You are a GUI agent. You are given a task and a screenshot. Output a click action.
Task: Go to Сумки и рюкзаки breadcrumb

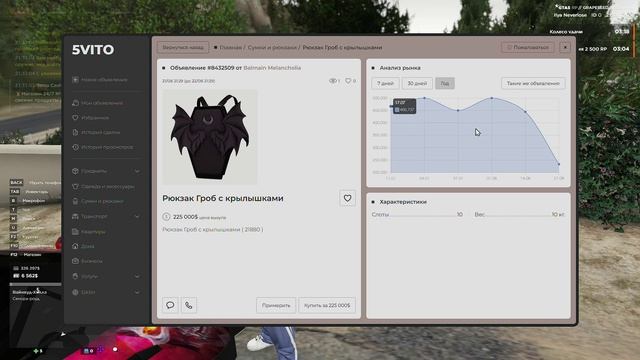(x=272, y=47)
